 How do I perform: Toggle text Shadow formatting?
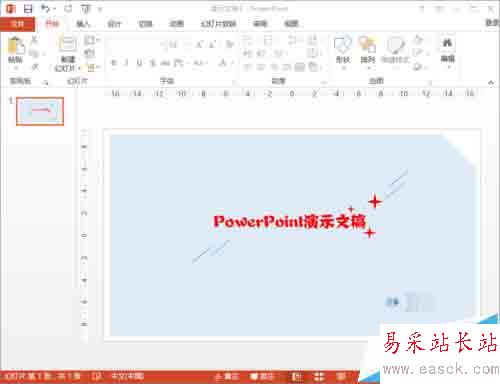152,62
